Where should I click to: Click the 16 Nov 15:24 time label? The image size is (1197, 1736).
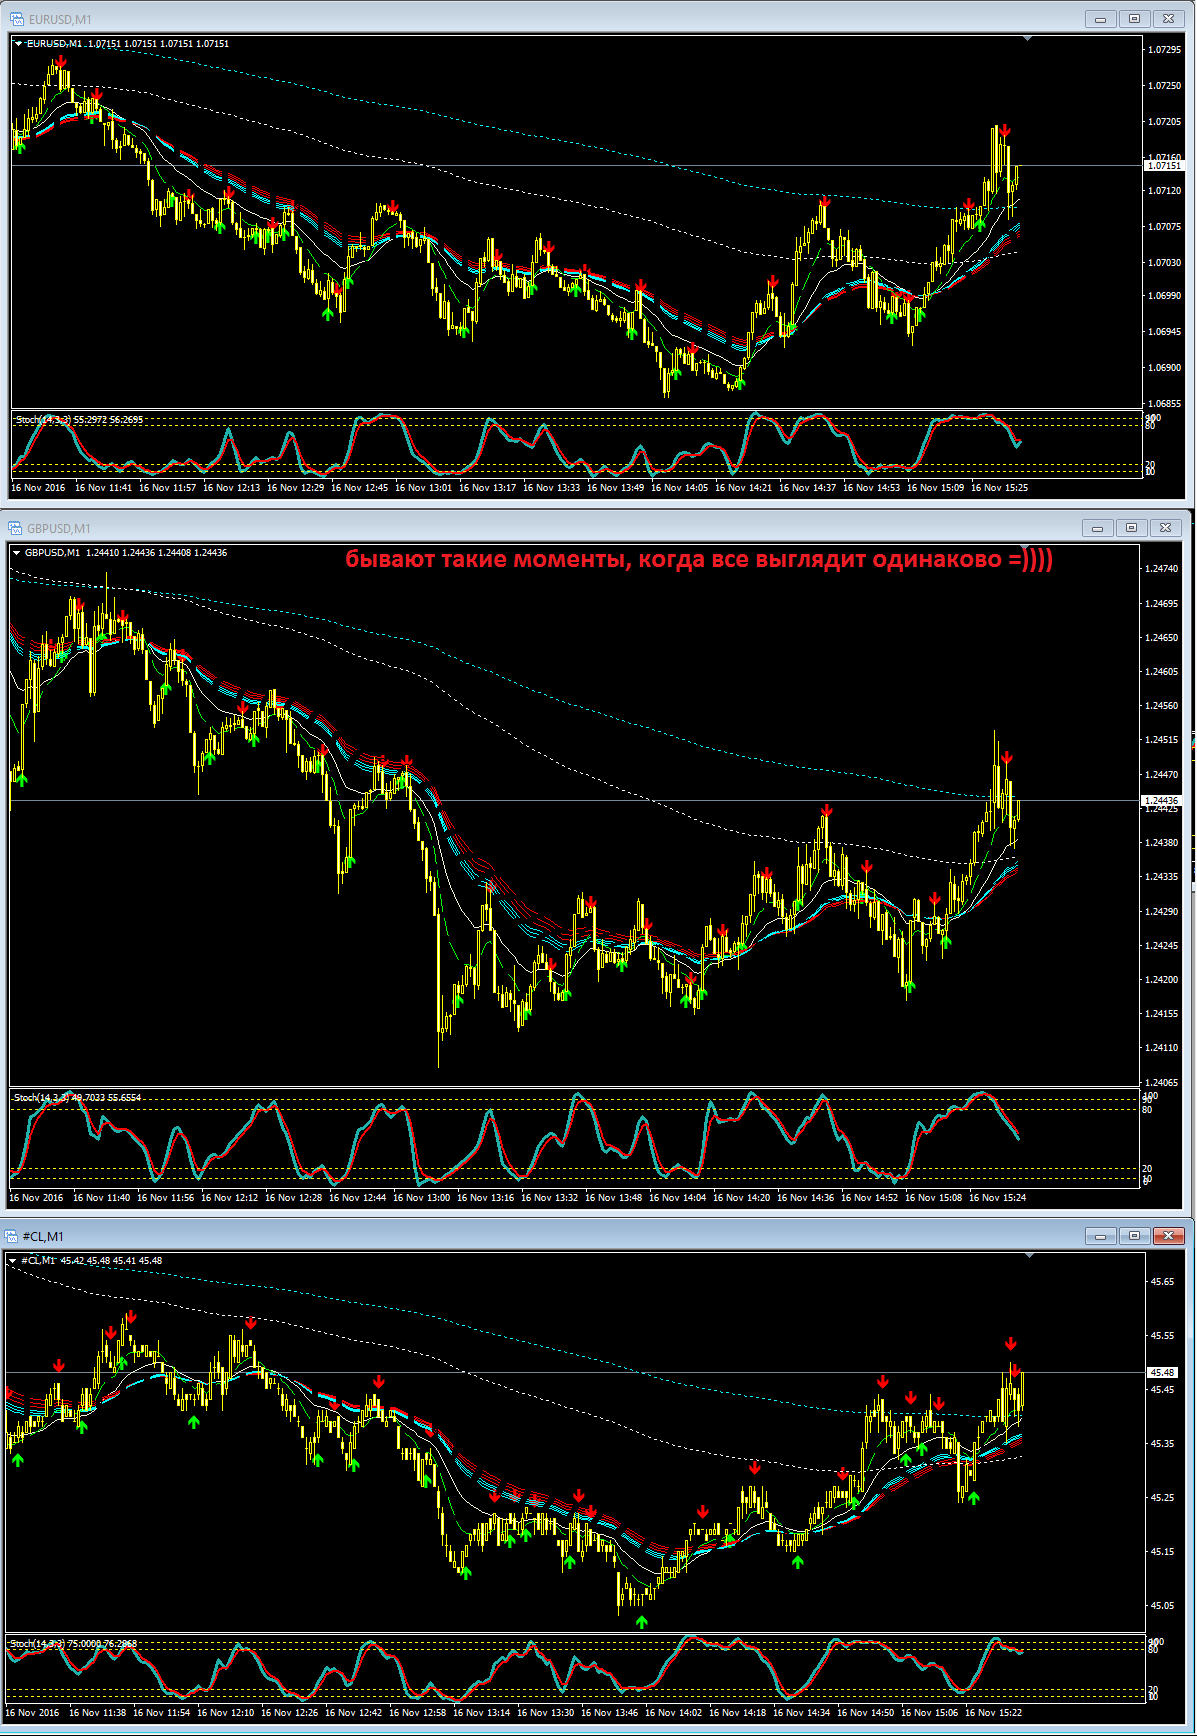point(998,1197)
